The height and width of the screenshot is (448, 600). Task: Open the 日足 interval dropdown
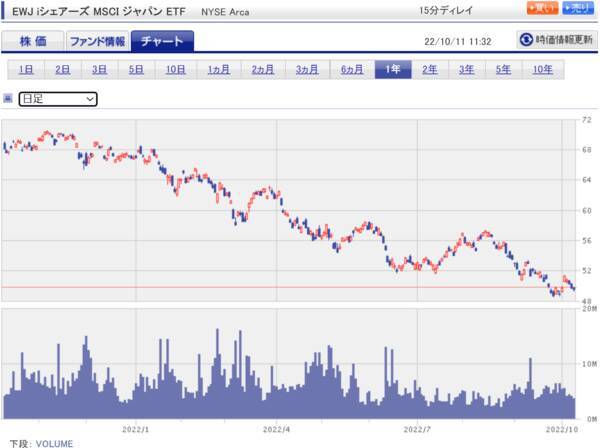(58, 99)
